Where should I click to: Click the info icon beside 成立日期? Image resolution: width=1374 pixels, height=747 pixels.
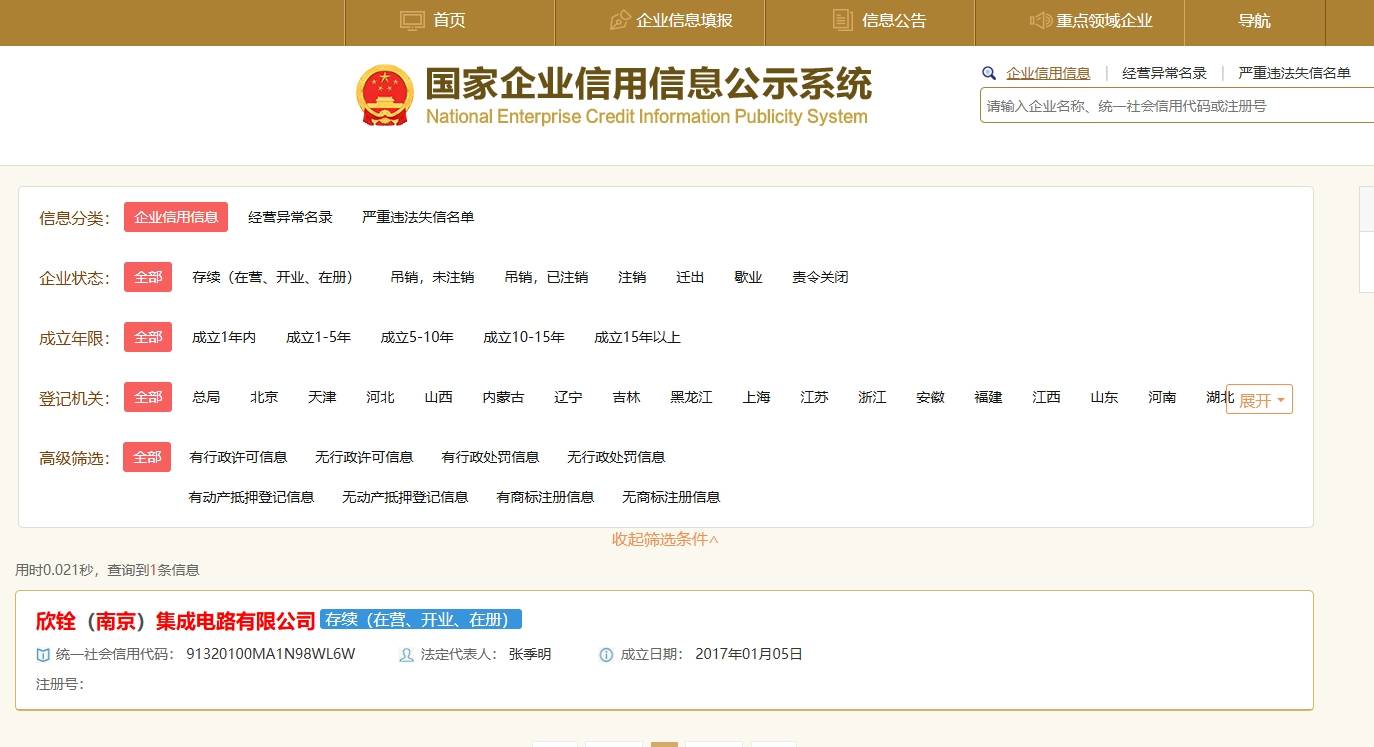click(x=606, y=655)
